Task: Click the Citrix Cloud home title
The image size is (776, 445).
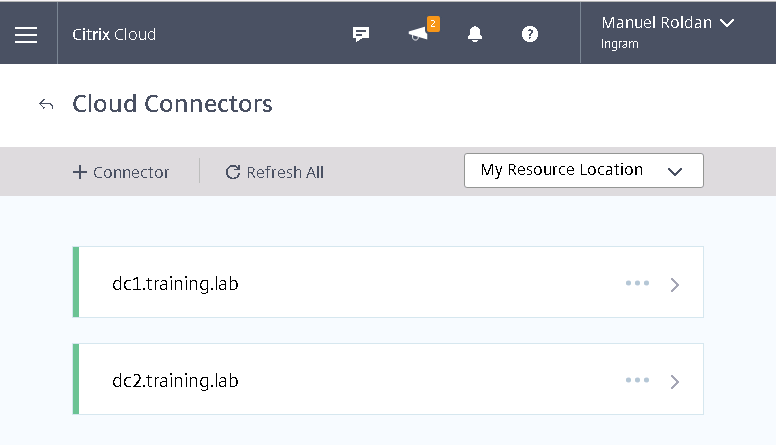Action: tap(114, 34)
